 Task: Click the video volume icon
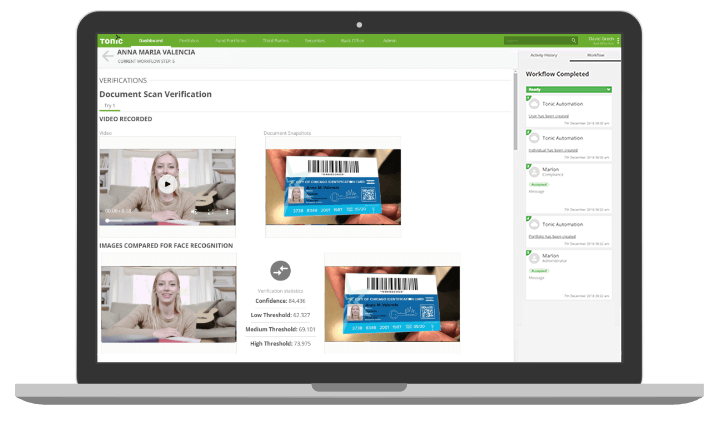(194, 212)
